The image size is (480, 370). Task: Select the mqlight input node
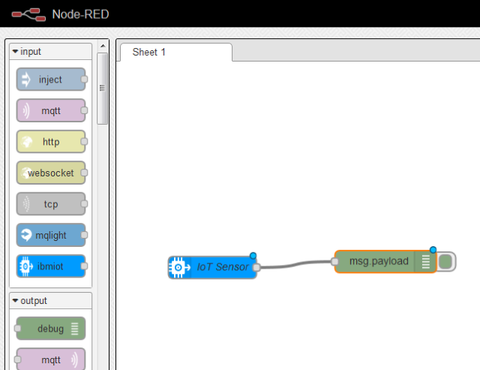click(51, 235)
